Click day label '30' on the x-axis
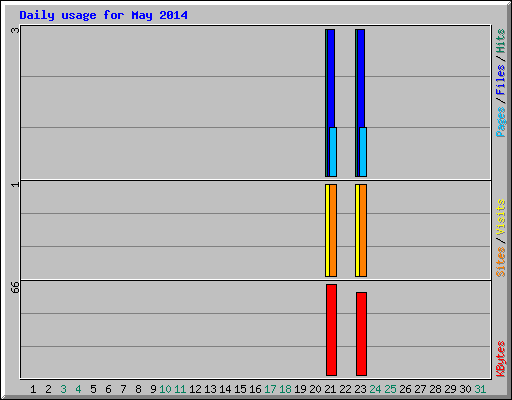 [465, 389]
